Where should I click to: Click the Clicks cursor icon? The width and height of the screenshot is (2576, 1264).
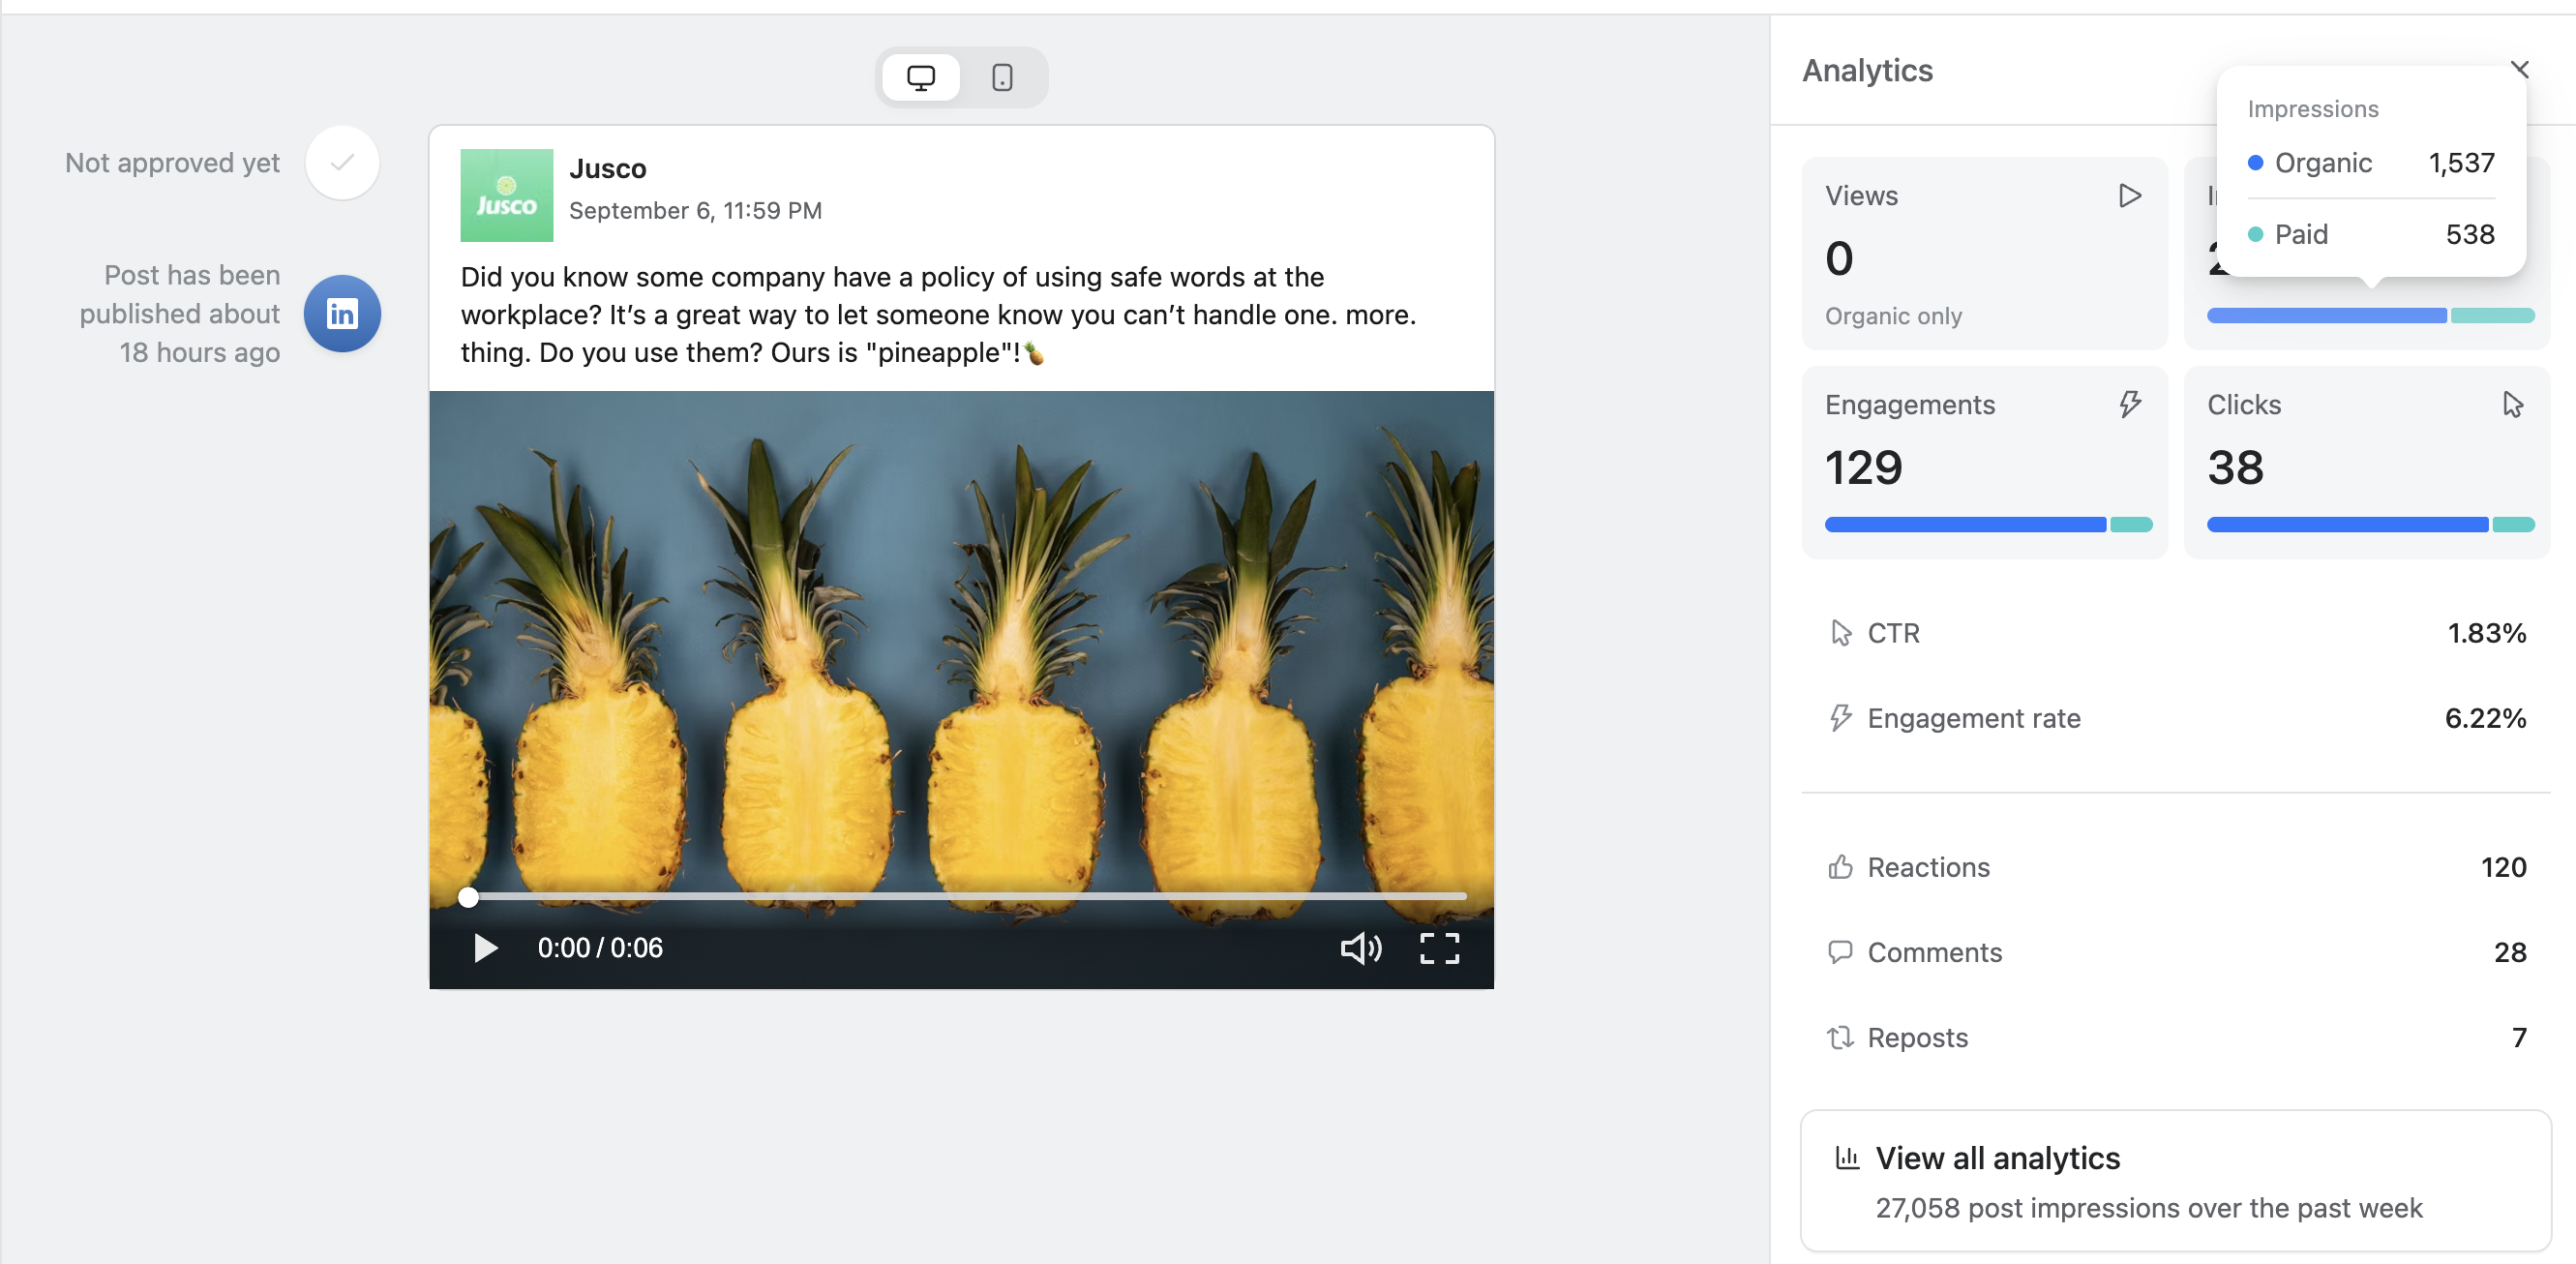point(2512,404)
